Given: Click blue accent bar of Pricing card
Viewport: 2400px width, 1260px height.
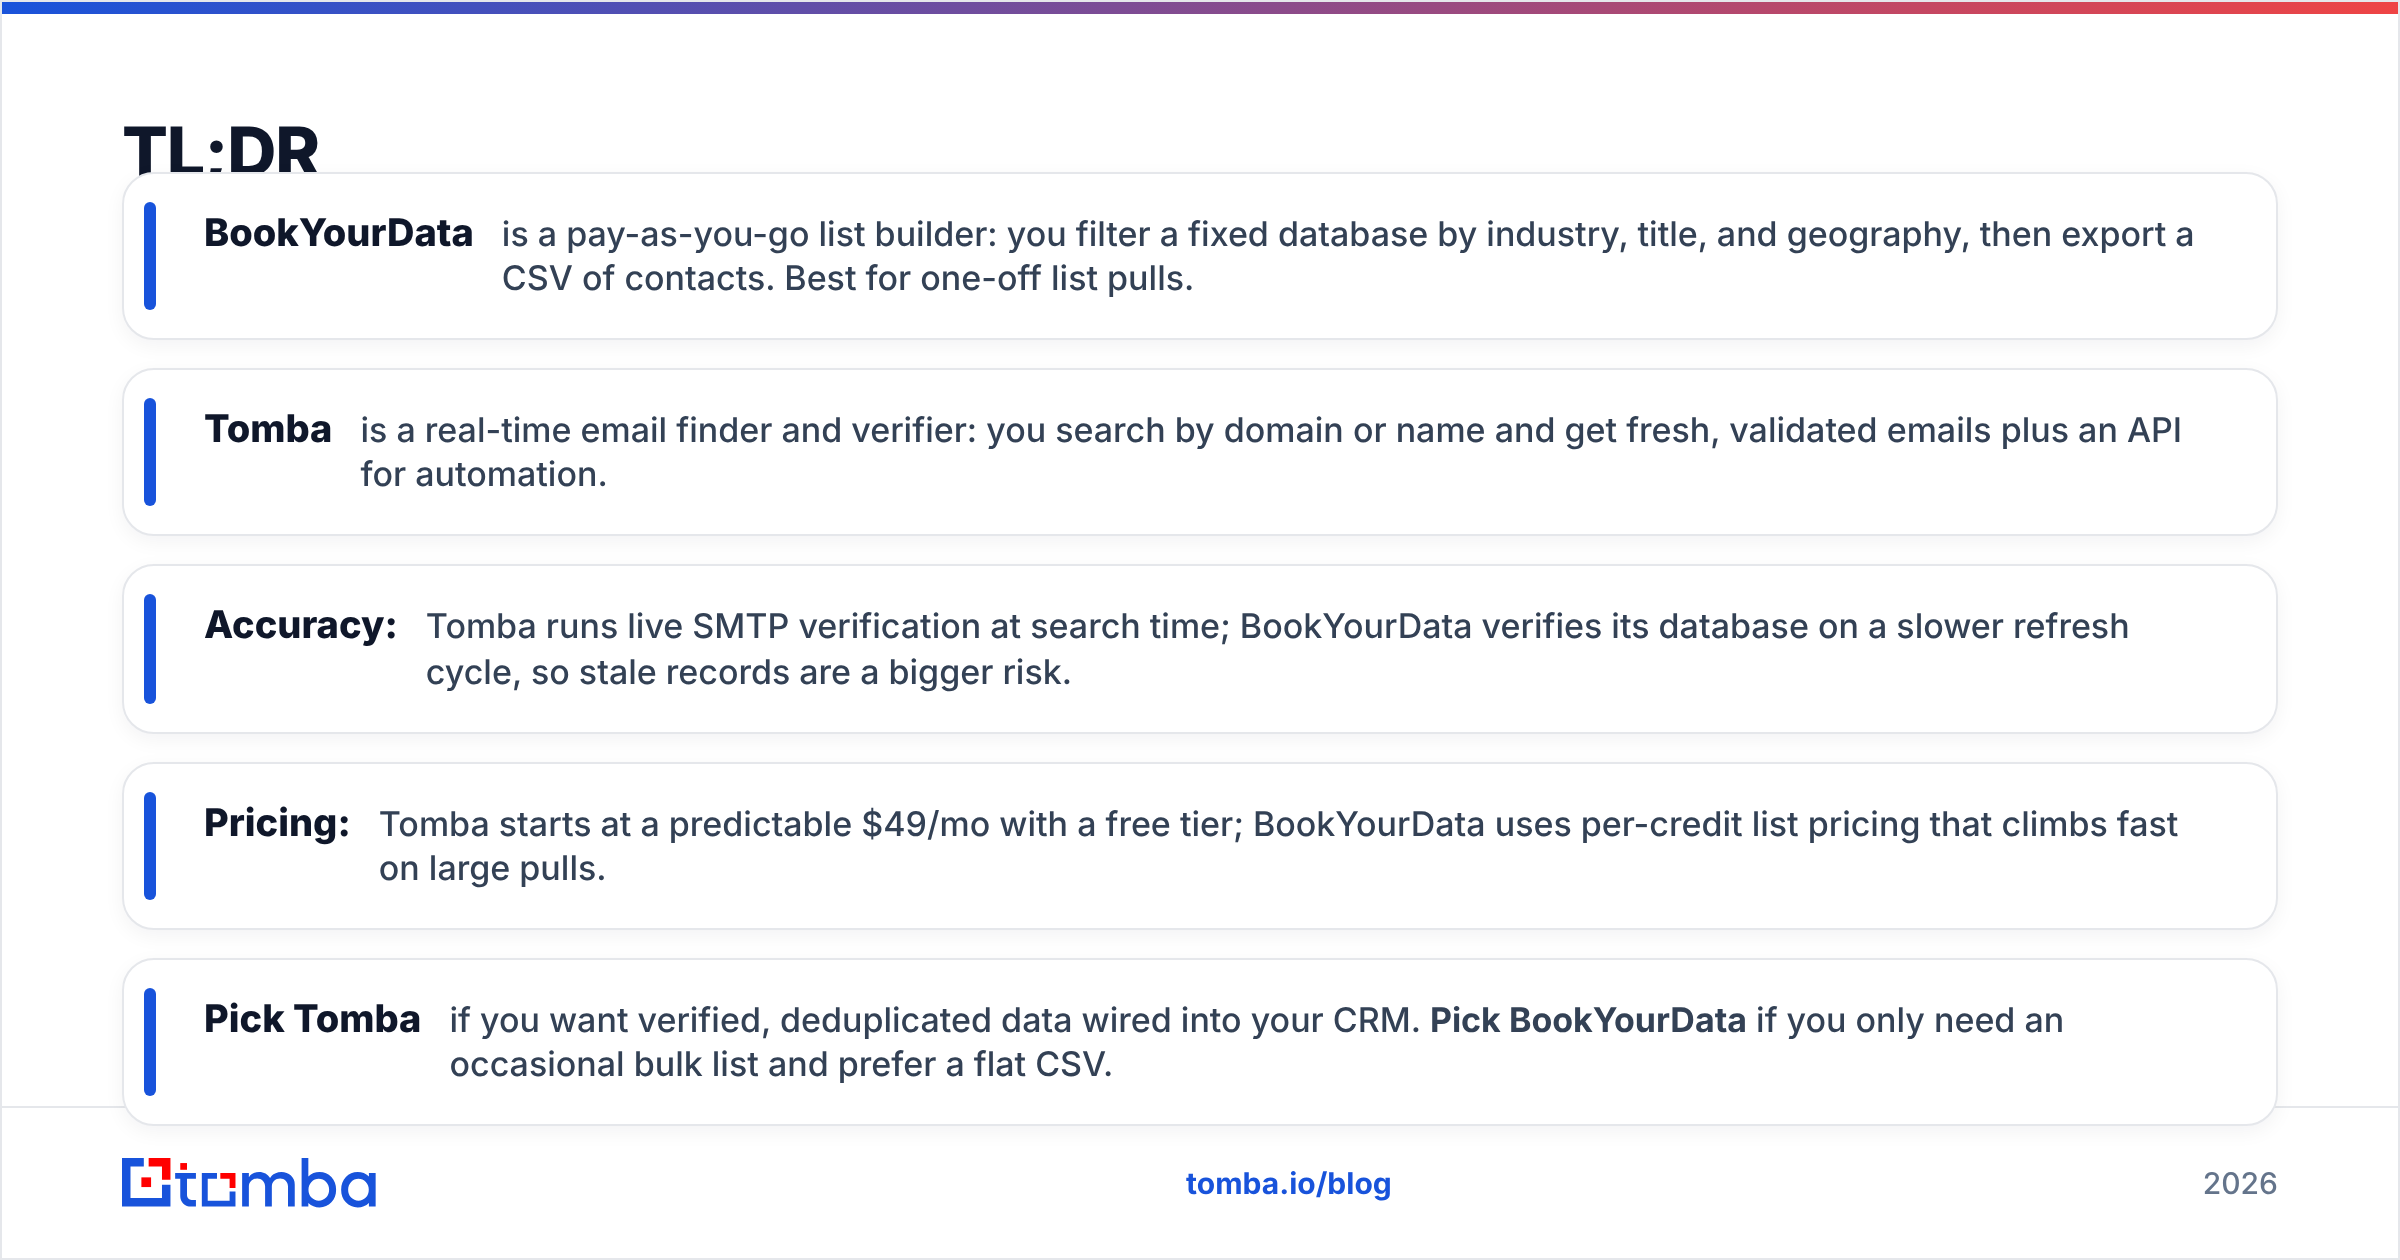Looking at the screenshot, I should 150,846.
